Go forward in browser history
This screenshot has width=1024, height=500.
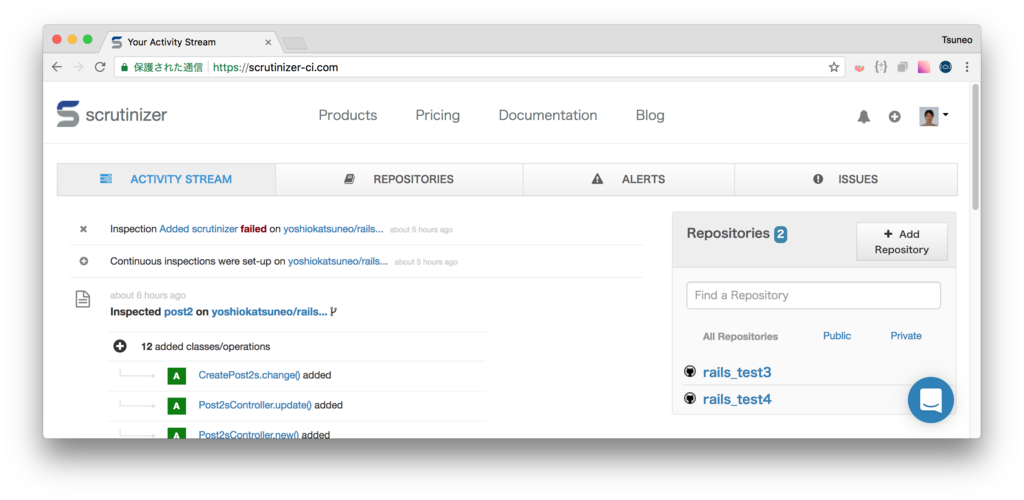pos(78,67)
